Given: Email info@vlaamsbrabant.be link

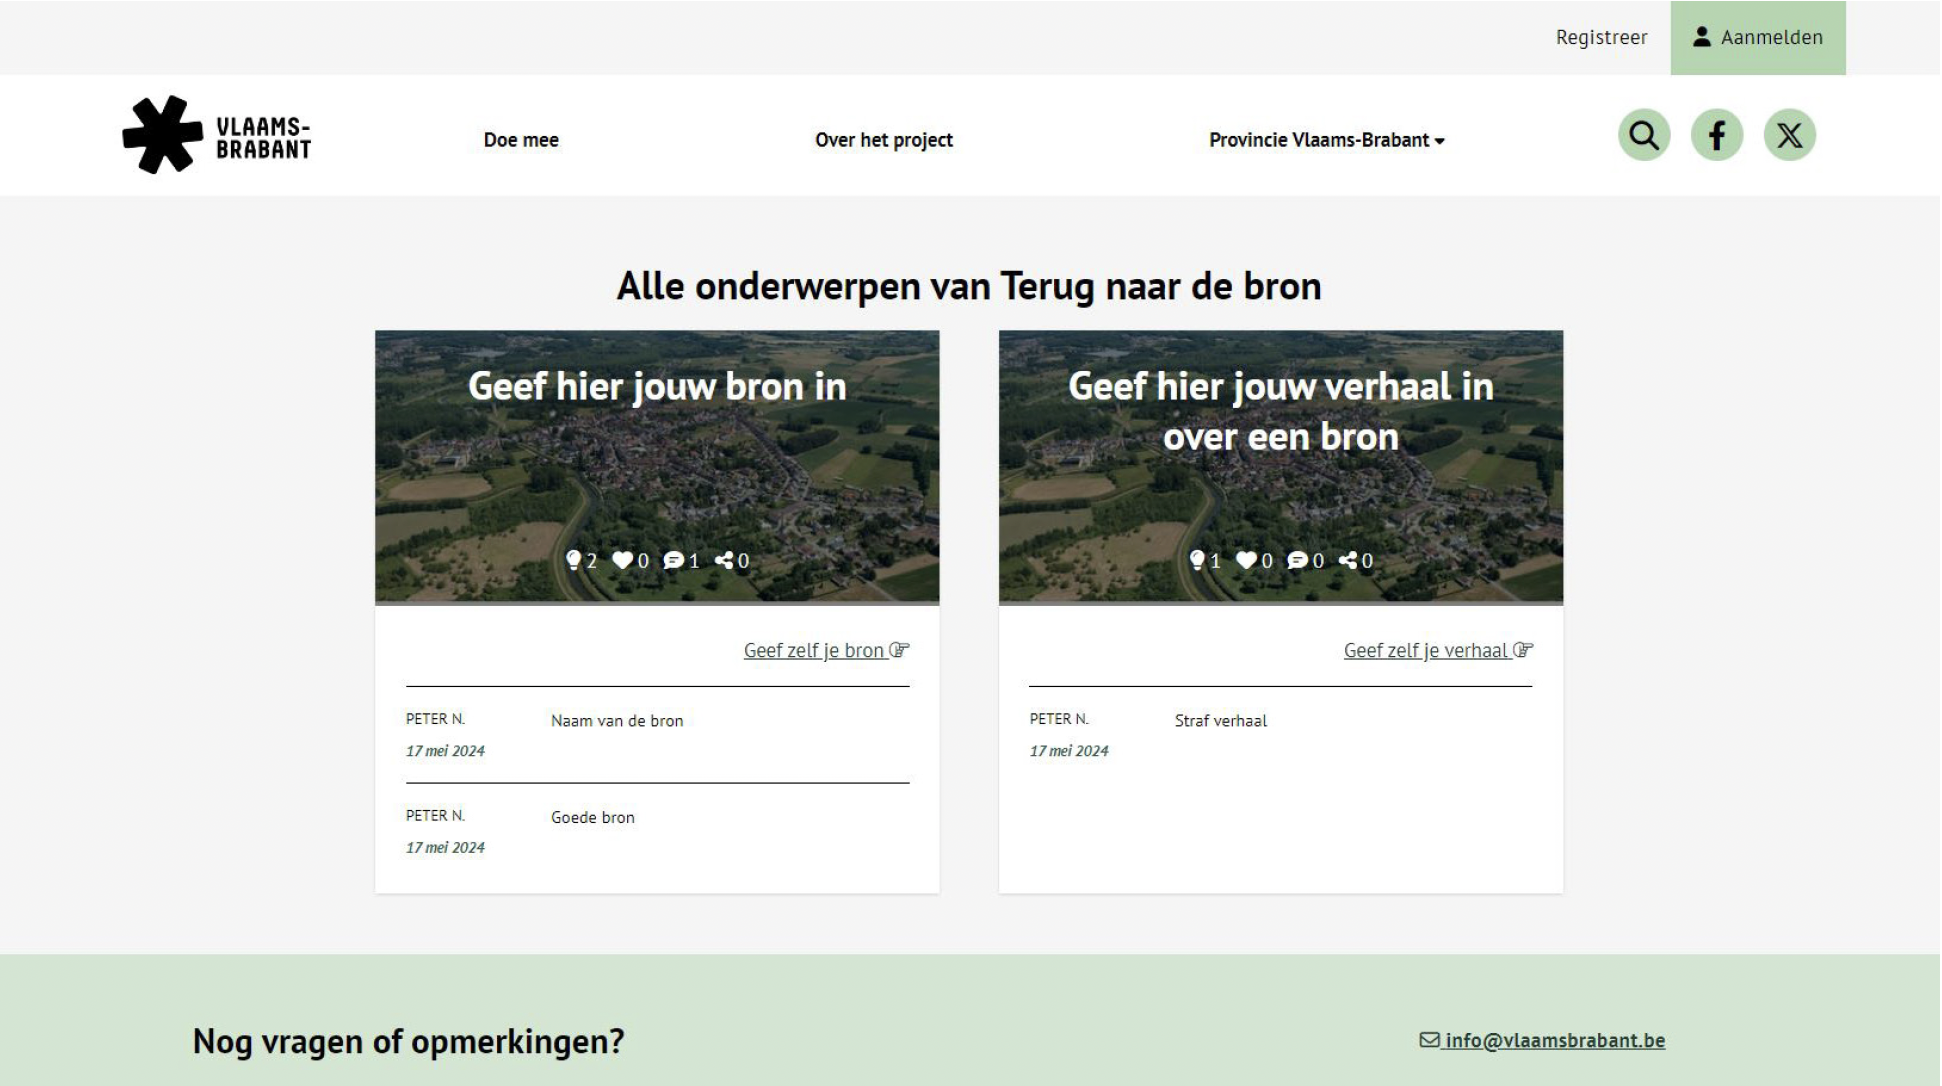Looking at the screenshot, I should coord(1553,1041).
